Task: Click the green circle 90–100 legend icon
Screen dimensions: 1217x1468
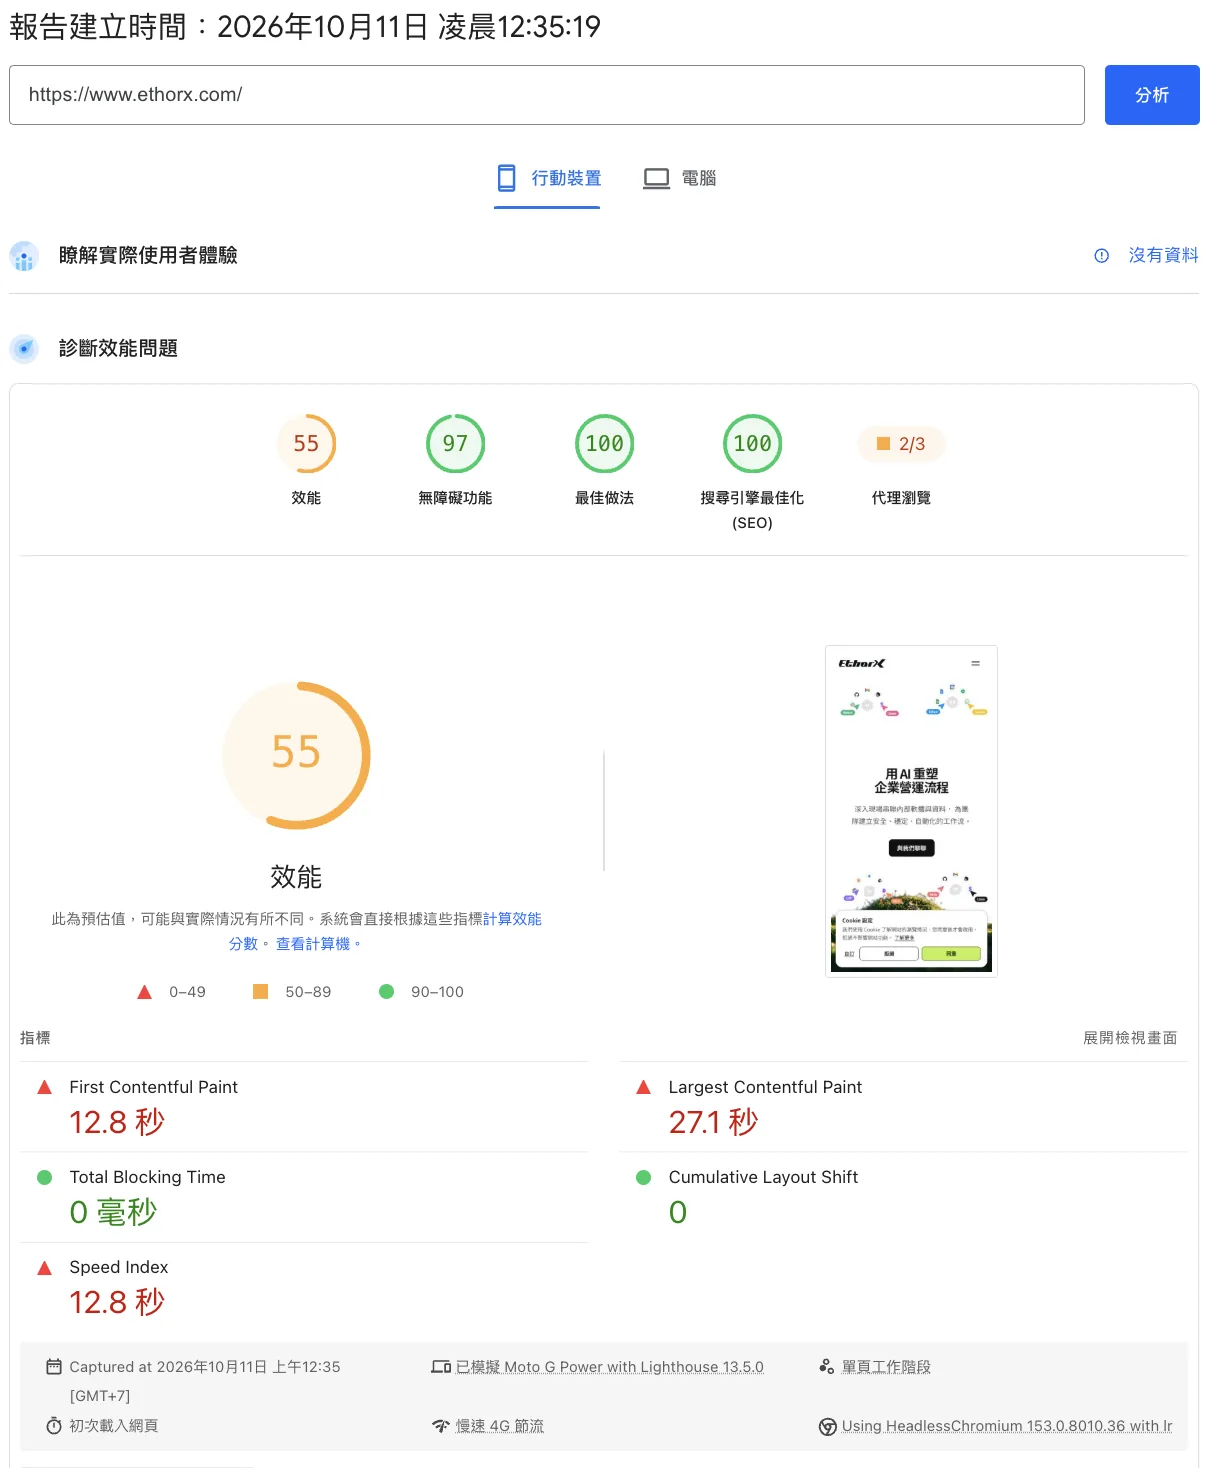Action: [x=386, y=991]
